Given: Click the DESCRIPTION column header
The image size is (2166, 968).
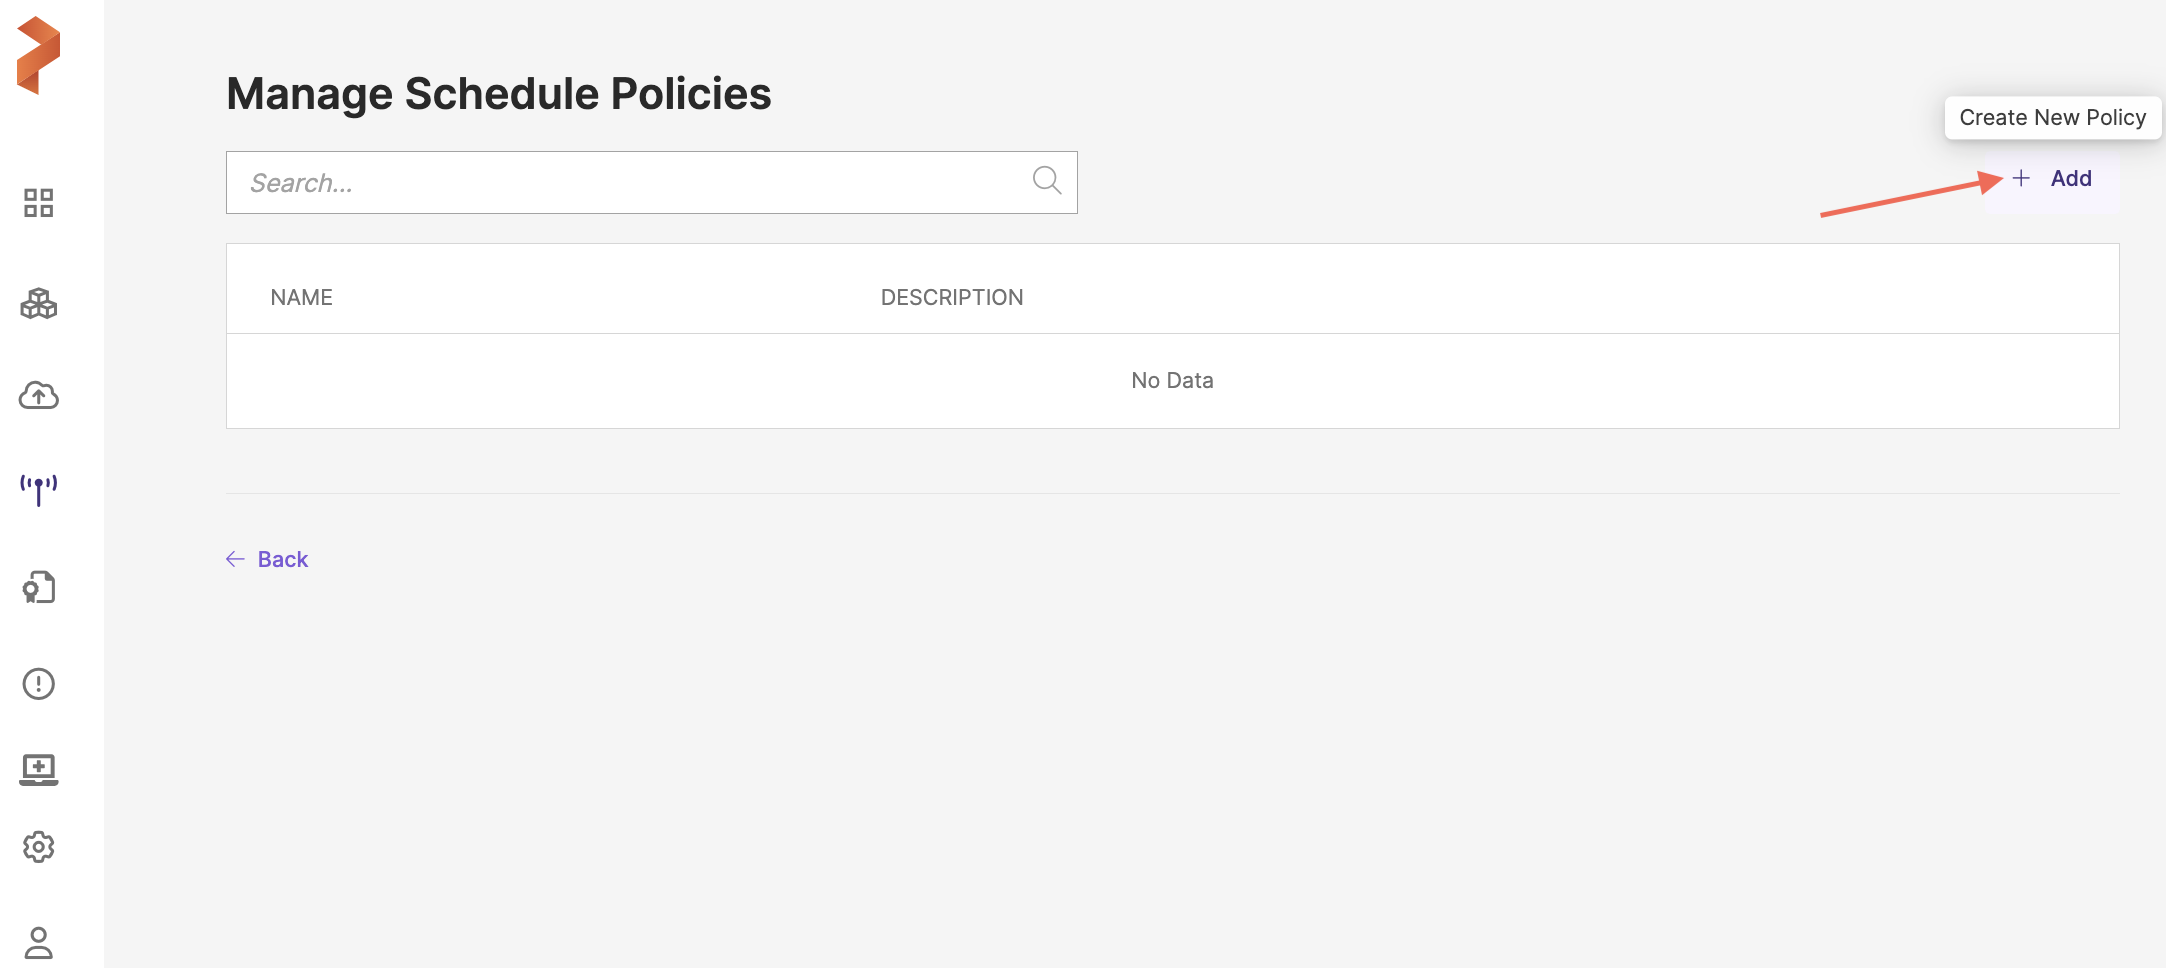Looking at the screenshot, I should pos(951,297).
